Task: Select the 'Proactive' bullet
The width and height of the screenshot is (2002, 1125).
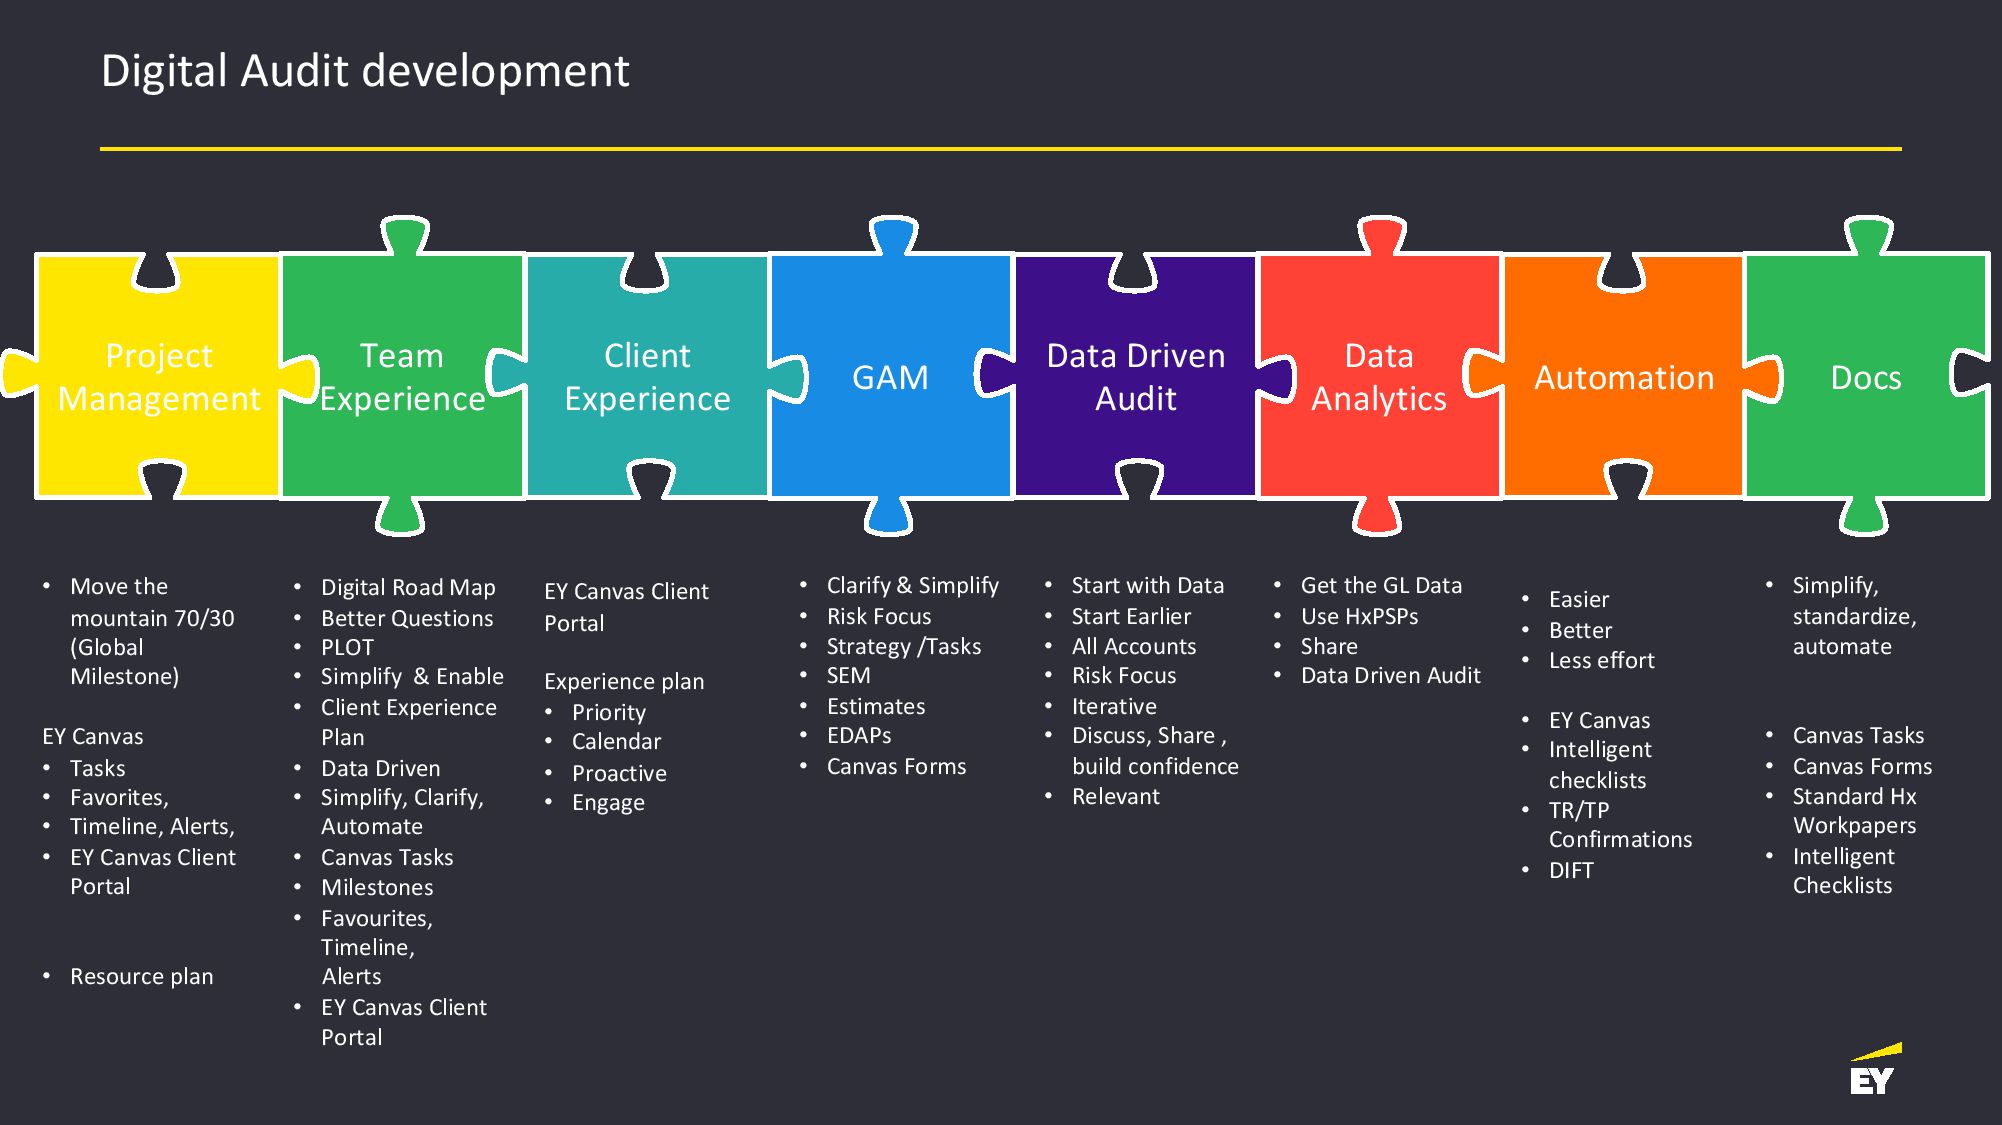Action: [x=619, y=773]
